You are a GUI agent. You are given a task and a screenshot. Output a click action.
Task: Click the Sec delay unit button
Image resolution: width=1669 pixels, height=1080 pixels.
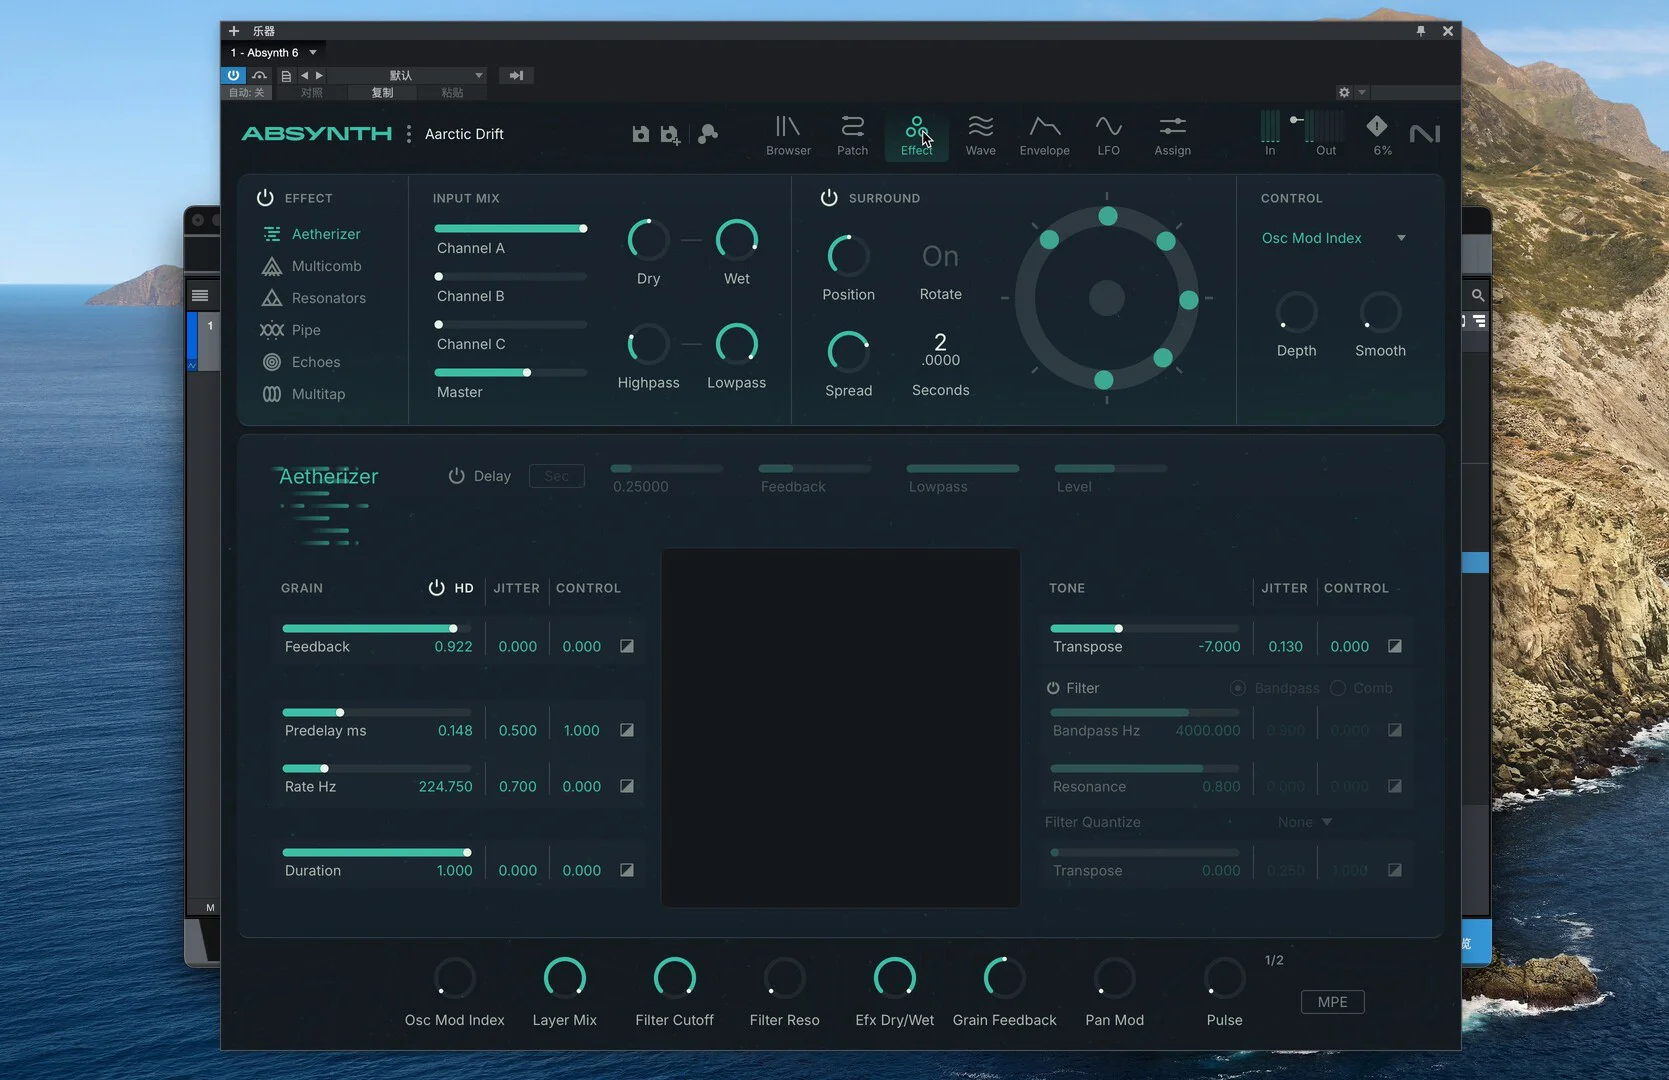coord(557,476)
